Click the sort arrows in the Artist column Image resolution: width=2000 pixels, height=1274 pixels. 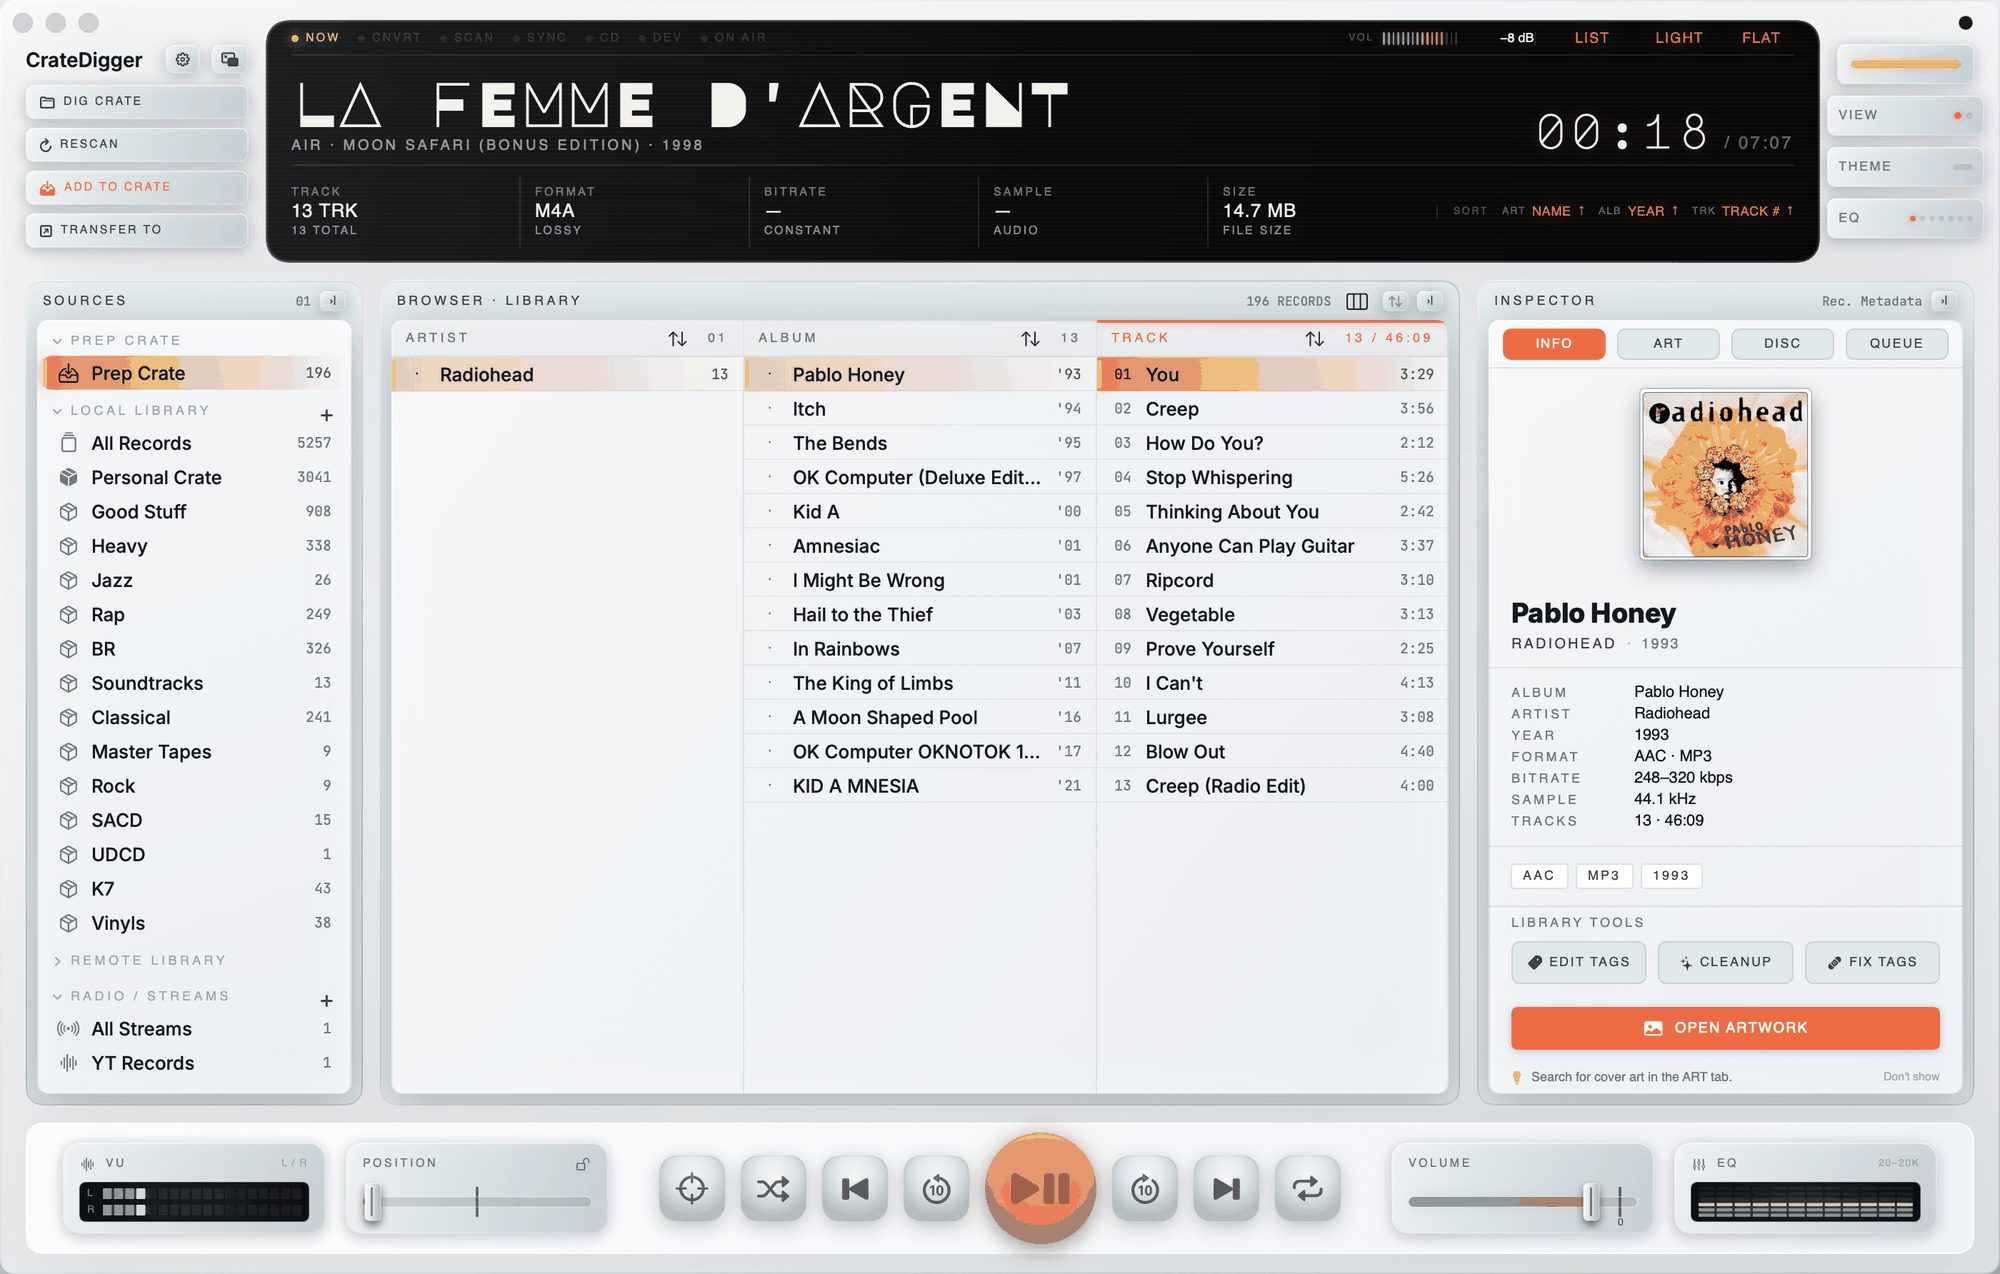click(678, 339)
